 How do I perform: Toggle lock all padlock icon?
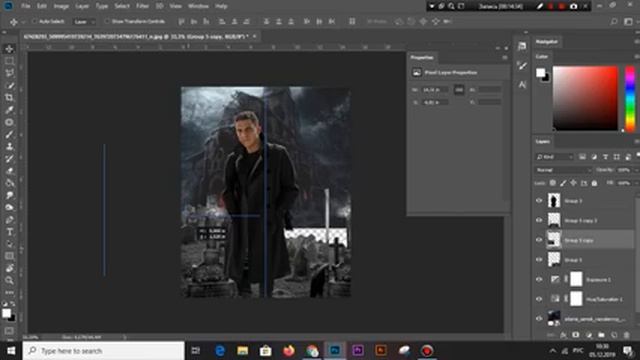point(594,183)
